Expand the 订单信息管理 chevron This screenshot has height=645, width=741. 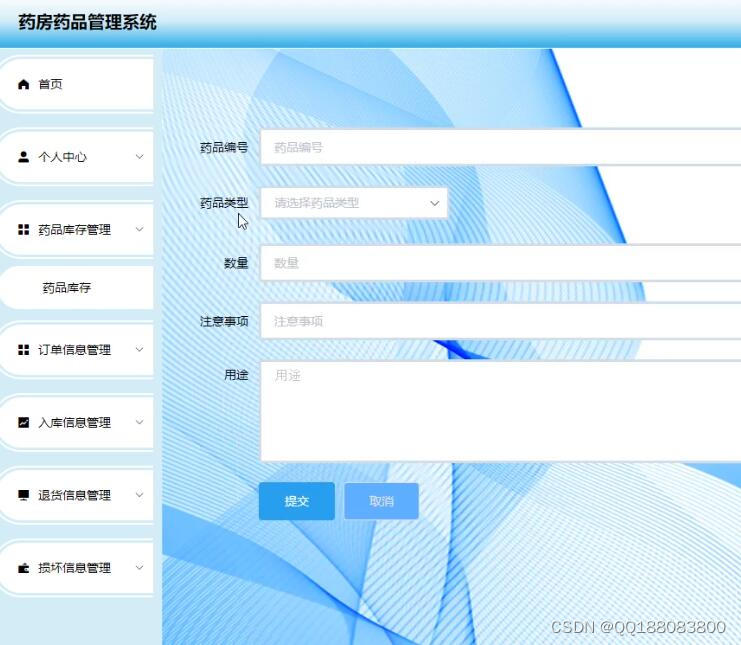click(139, 349)
